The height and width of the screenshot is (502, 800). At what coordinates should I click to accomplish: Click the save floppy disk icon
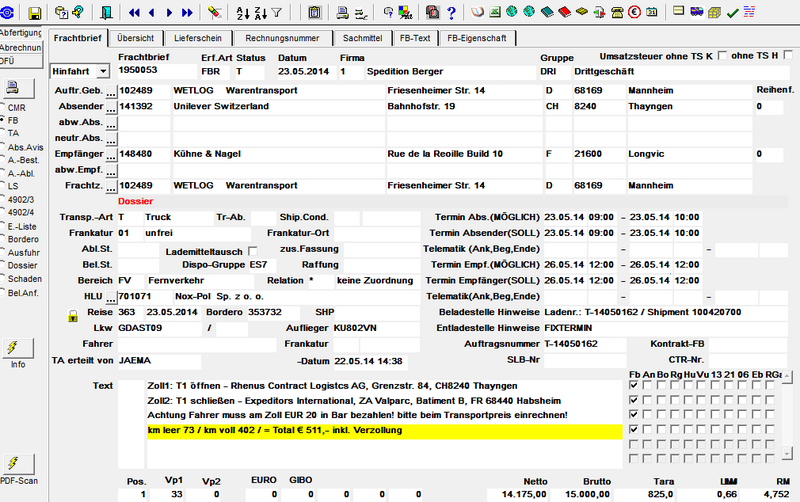coord(34,13)
